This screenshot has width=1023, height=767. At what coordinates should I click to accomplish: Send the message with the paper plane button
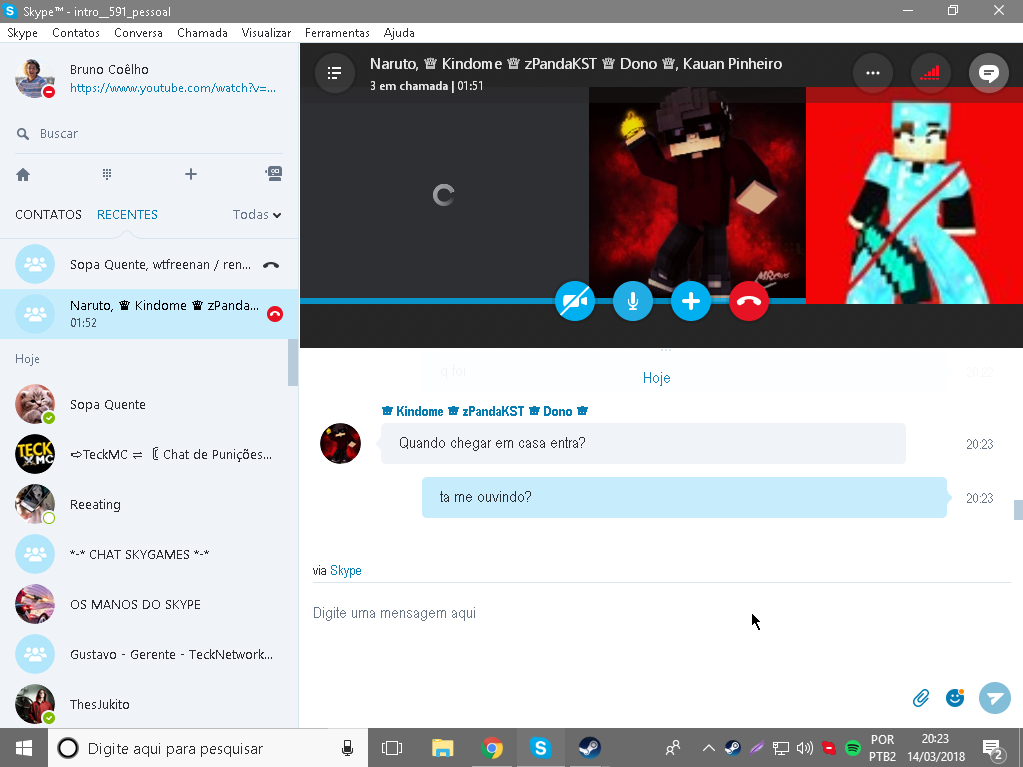995,699
